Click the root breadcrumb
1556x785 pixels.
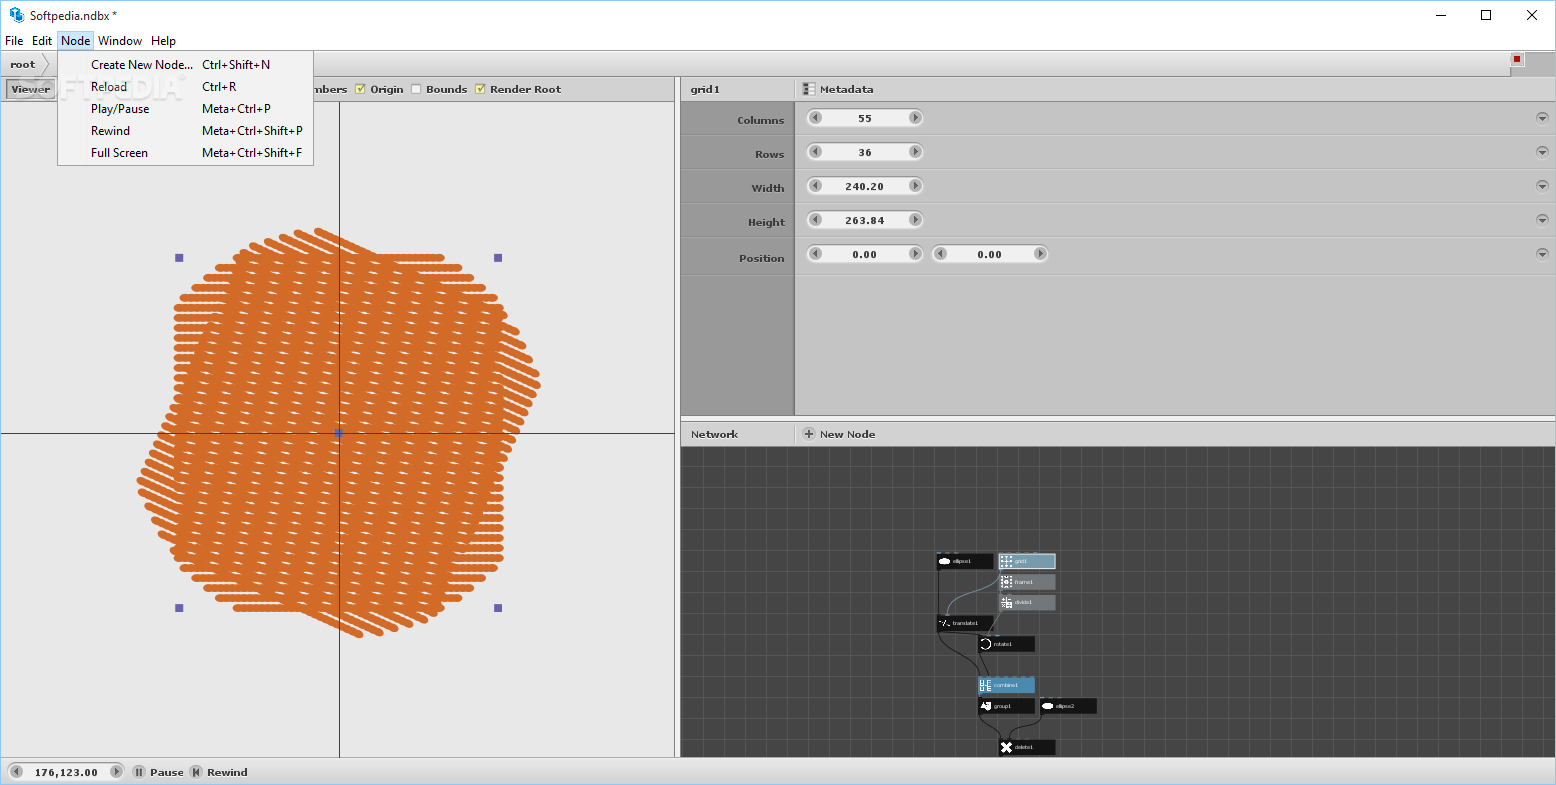23,64
